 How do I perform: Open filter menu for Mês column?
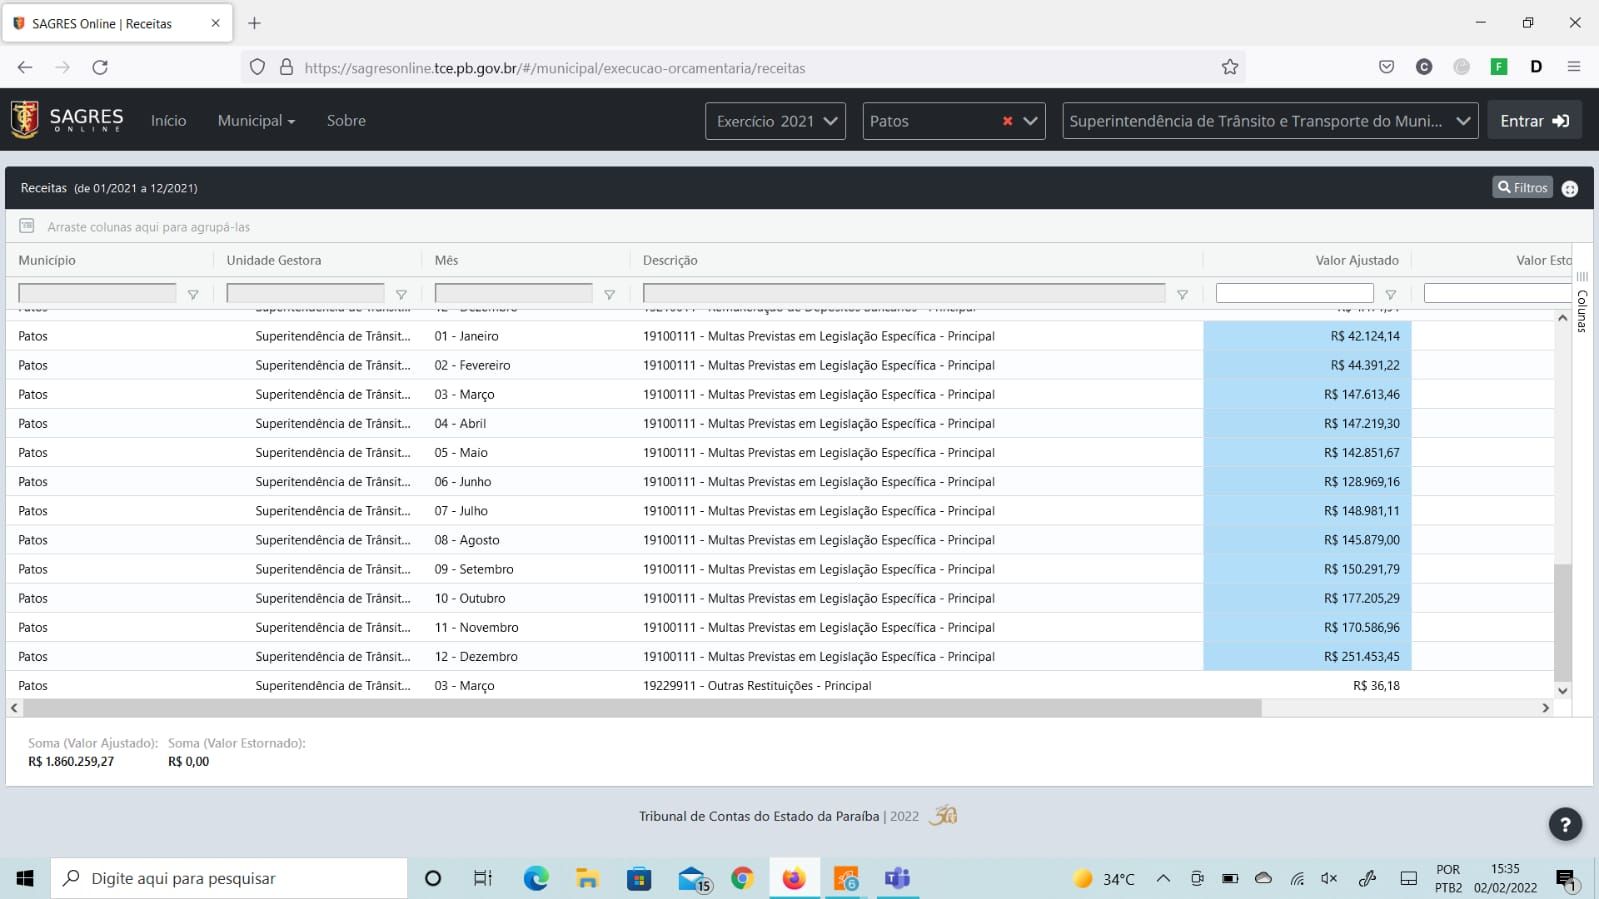[x=609, y=294]
